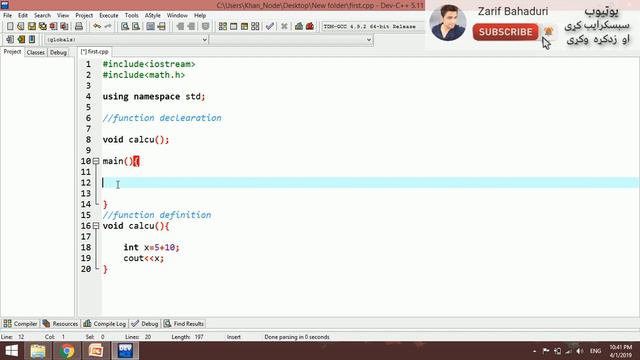Click the highlighted empty line 12 in editor
Screen dimensions: 640x360
tap(370, 183)
